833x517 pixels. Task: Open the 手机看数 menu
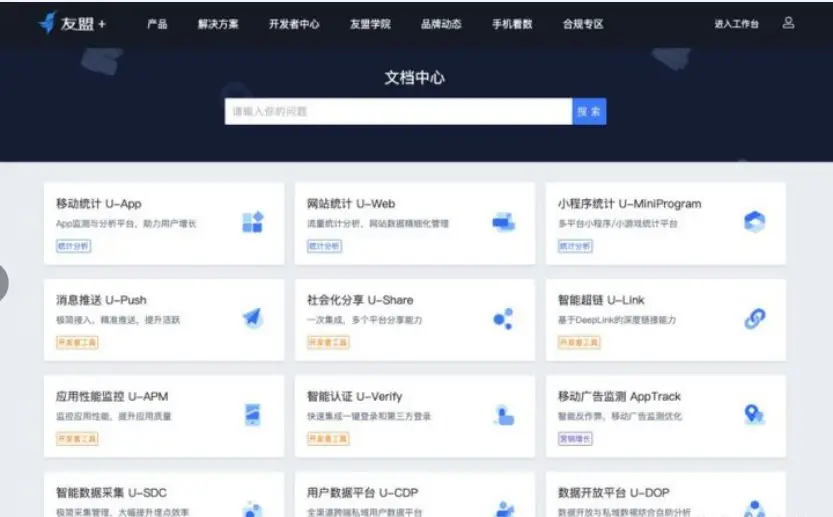click(512, 24)
